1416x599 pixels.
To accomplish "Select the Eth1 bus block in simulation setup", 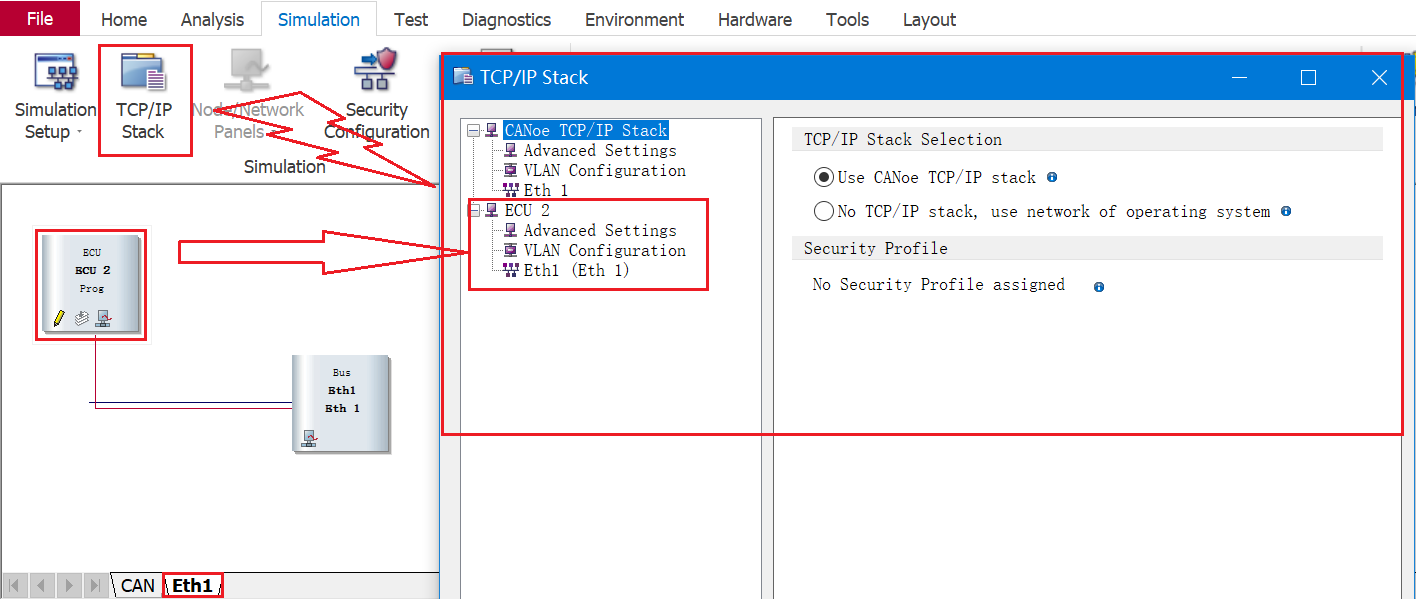I will (341, 403).
